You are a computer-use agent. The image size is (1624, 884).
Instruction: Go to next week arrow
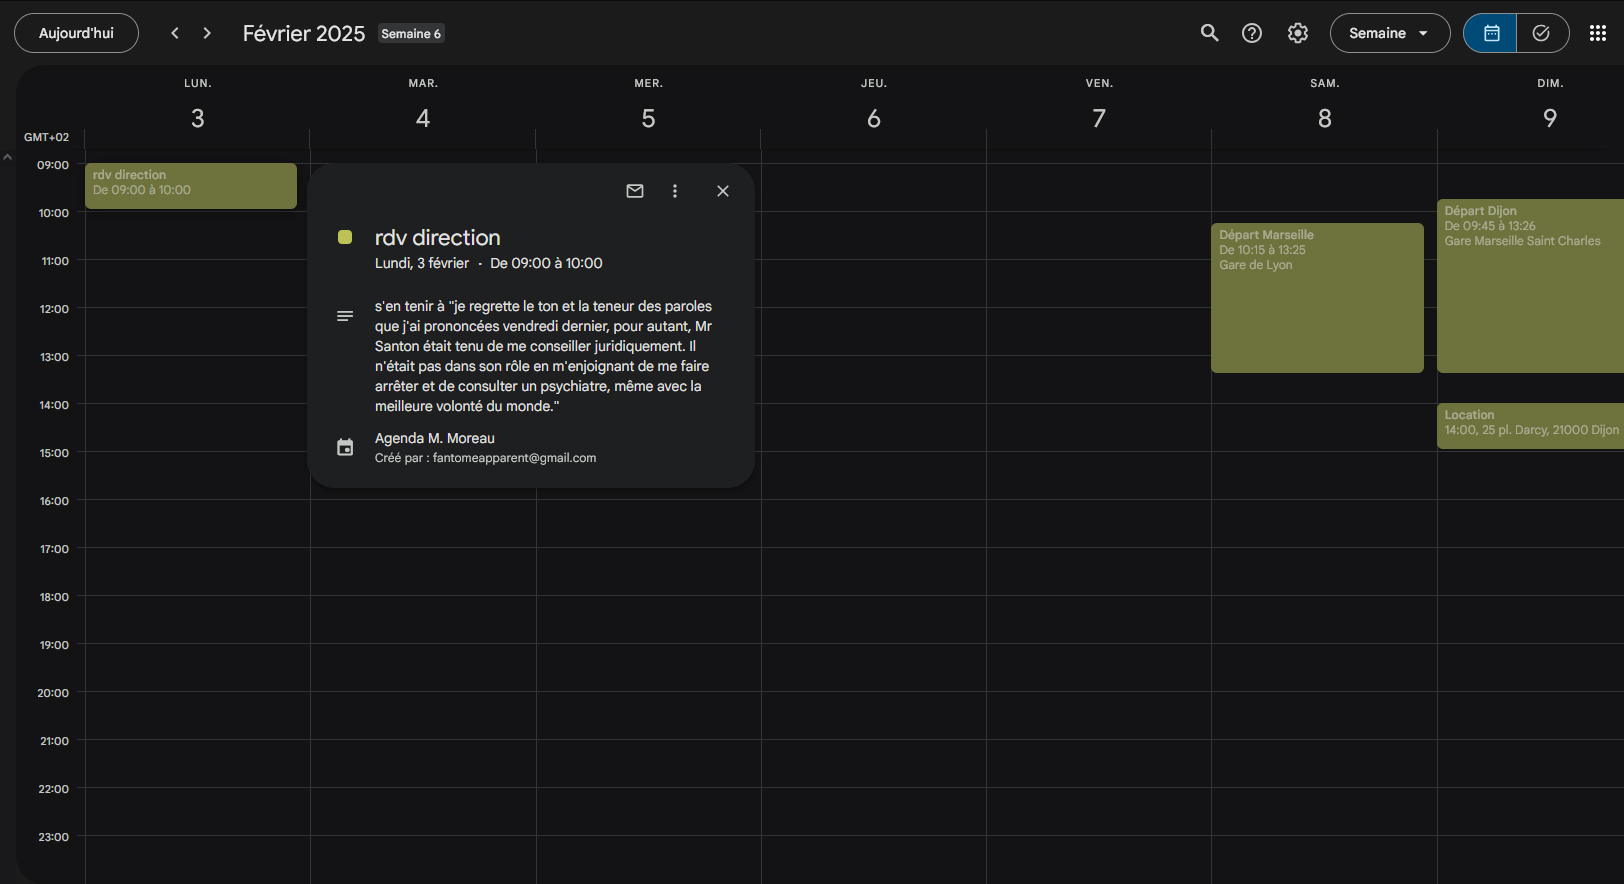click(x=207, y=33)
